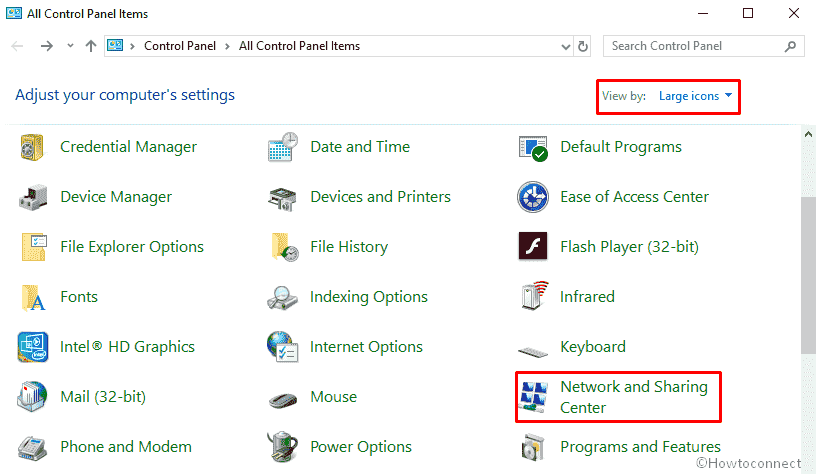Open the Intel HD Graphics icon
The height and width of the screenshot is (474, 816).
[33, 347]
